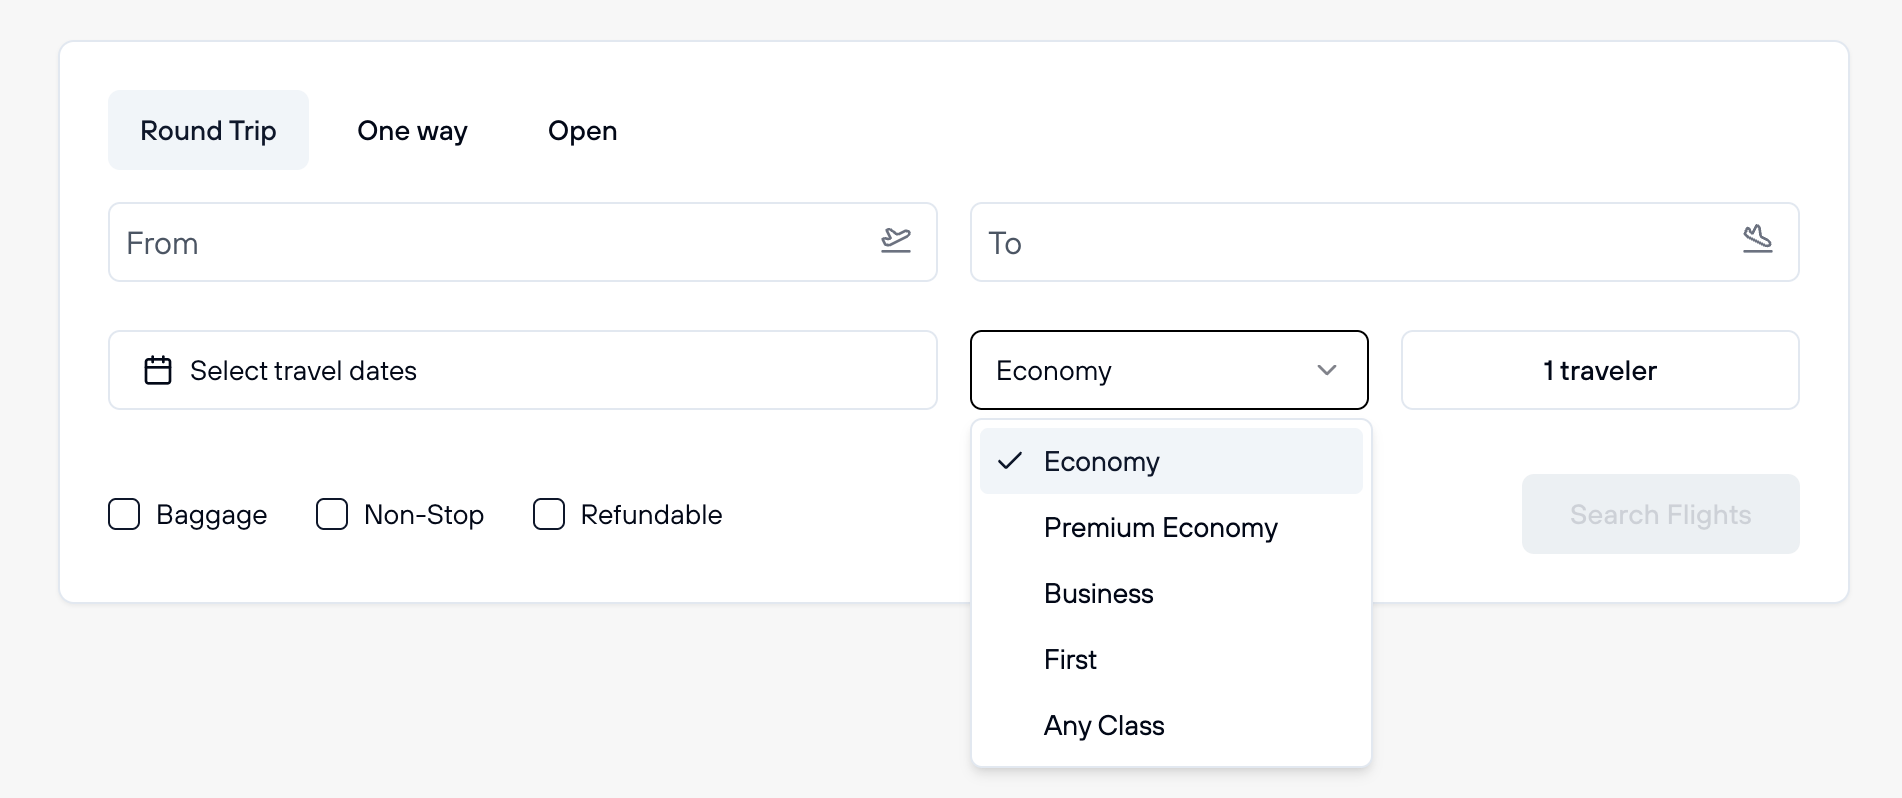The height and width of the screenshot is (798, 1902).
Task: Enable the Baggage filter checkbox
Action: (x=123, y=514)
